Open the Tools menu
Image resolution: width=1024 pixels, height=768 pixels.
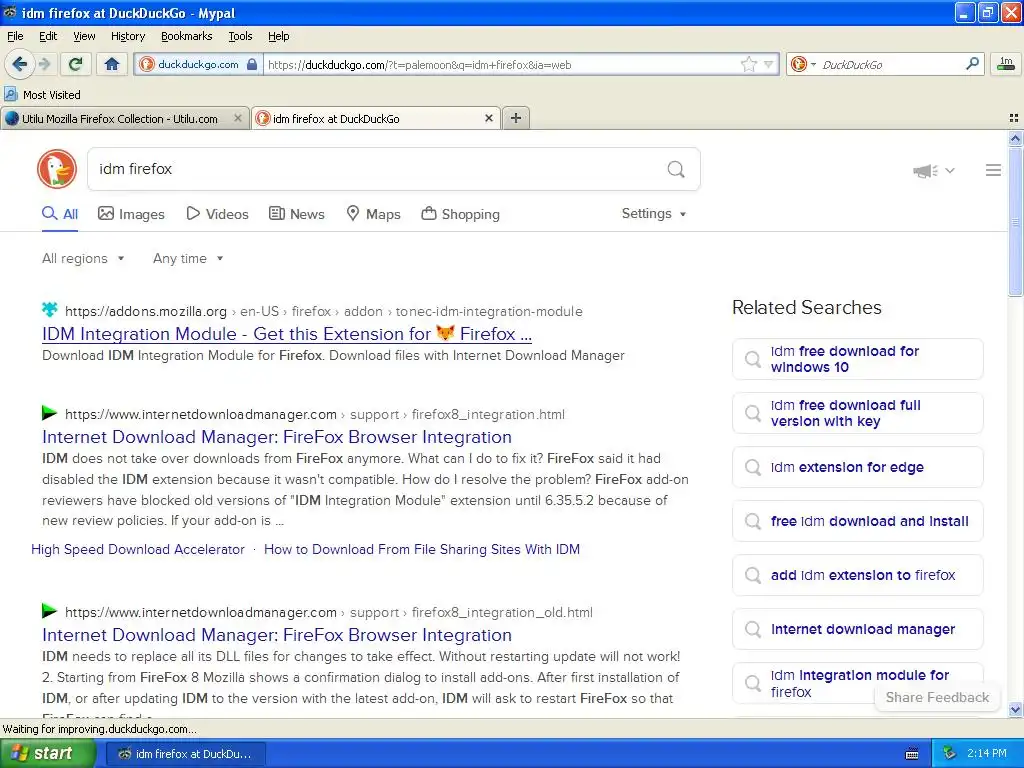(240, 36)
